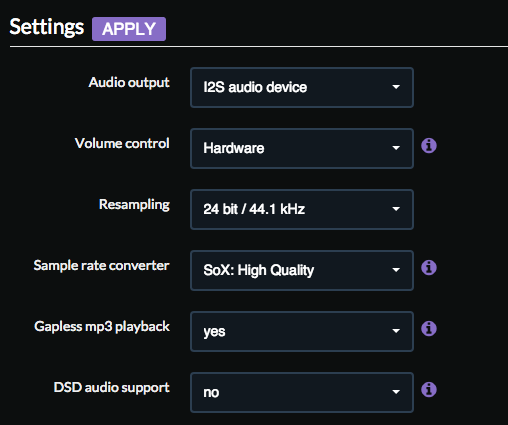Expand the Volume control Hardware dropdown
Viewport: 508px width, 425px height.
tap(302, 148)
